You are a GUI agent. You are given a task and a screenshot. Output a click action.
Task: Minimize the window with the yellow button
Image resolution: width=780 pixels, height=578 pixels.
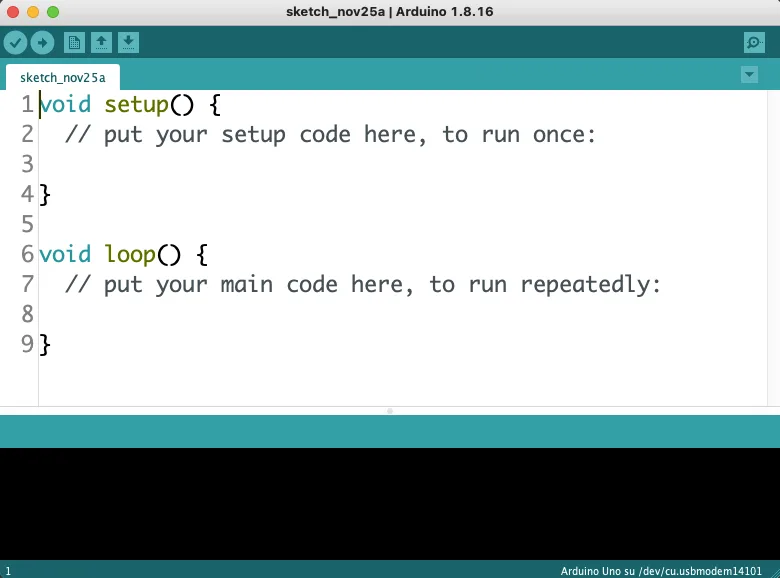[x=33, y=12]
